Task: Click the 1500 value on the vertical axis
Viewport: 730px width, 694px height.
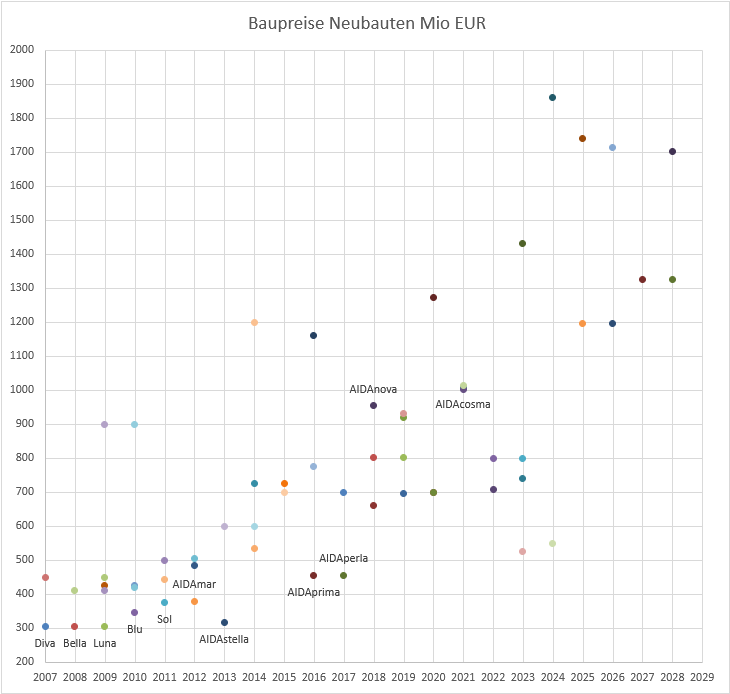Action: tap(22, 219)
